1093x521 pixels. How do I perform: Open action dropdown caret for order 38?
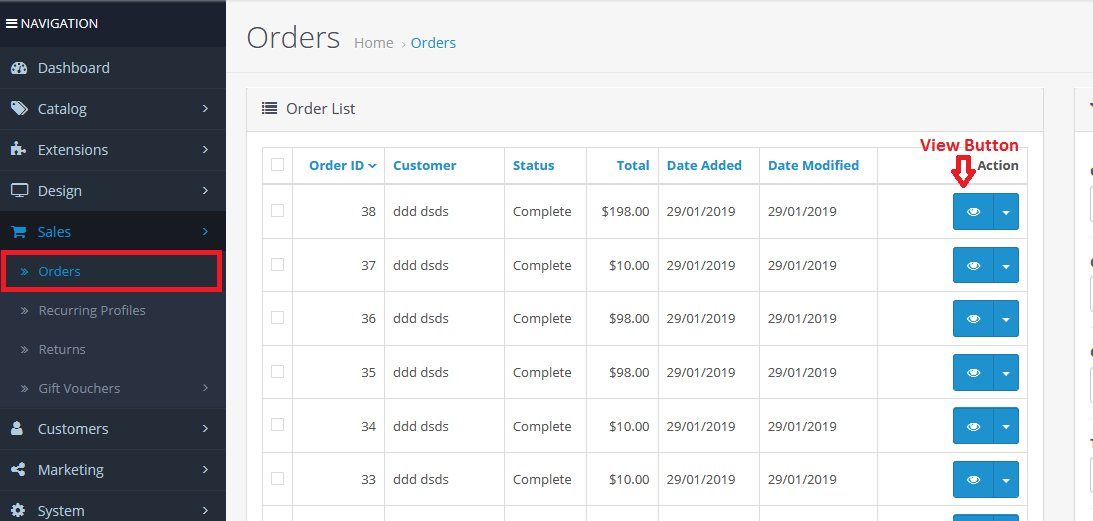point(1006,211)
